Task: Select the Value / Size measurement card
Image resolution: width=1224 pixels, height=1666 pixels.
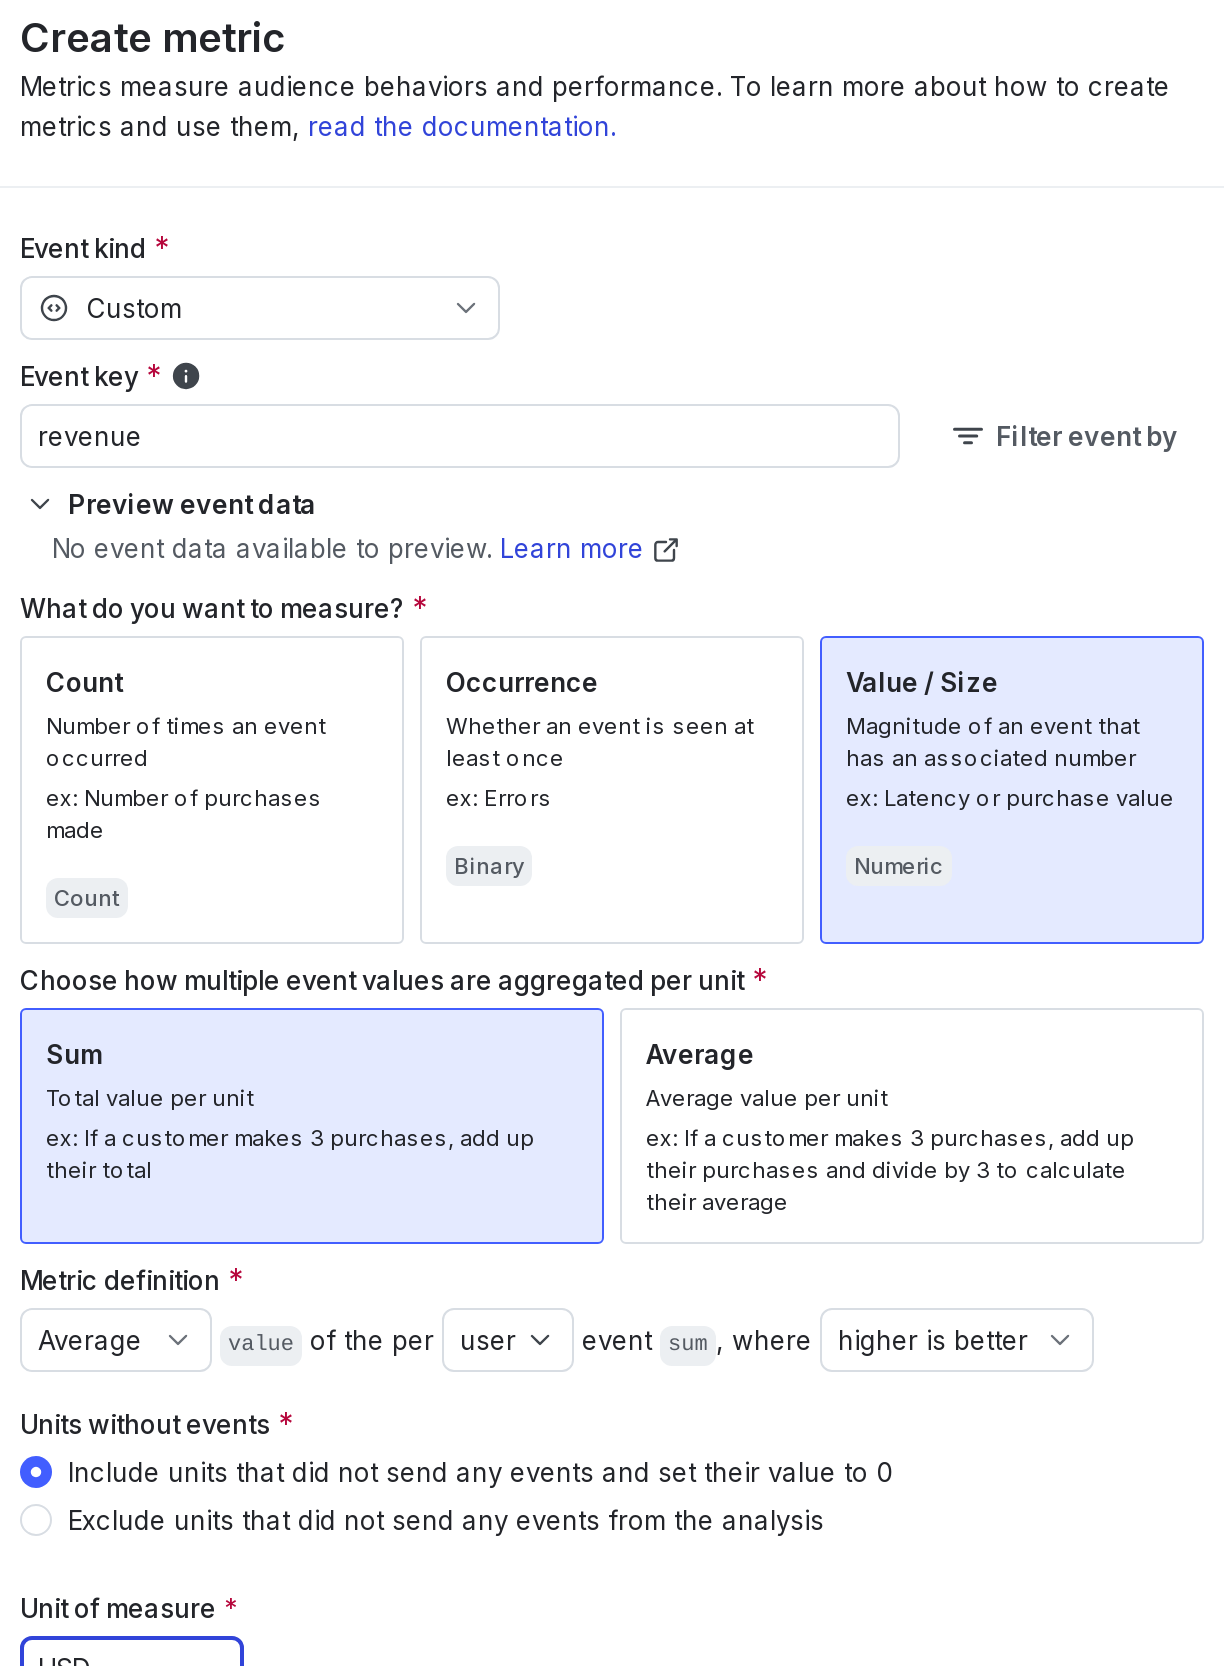Action: pos(1012,790)
